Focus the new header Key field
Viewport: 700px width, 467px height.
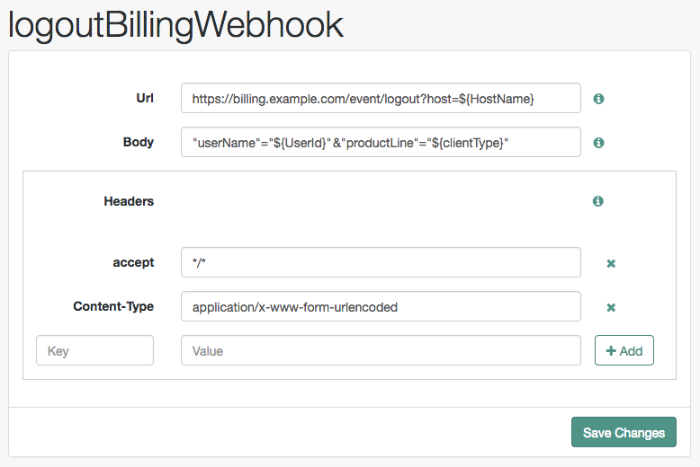(95, 350)
